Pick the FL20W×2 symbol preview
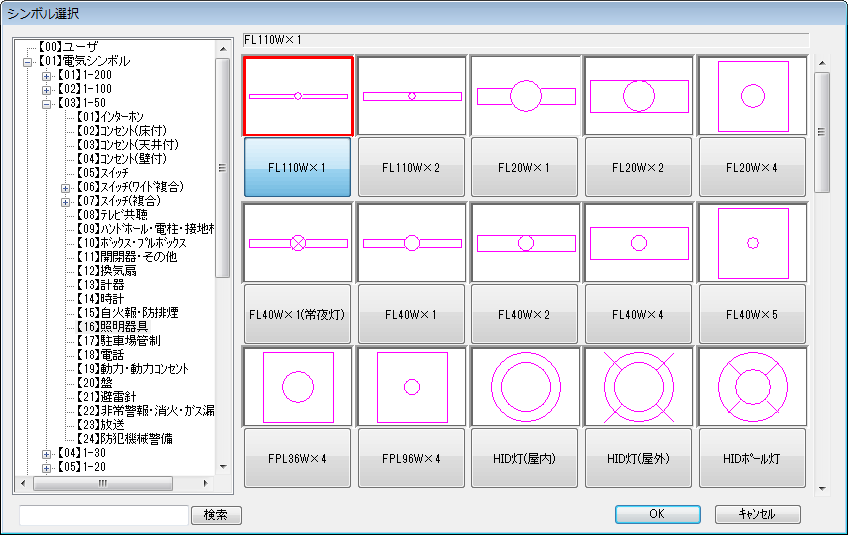This screenshot has width=848, height=535. (x=639, y=96)
